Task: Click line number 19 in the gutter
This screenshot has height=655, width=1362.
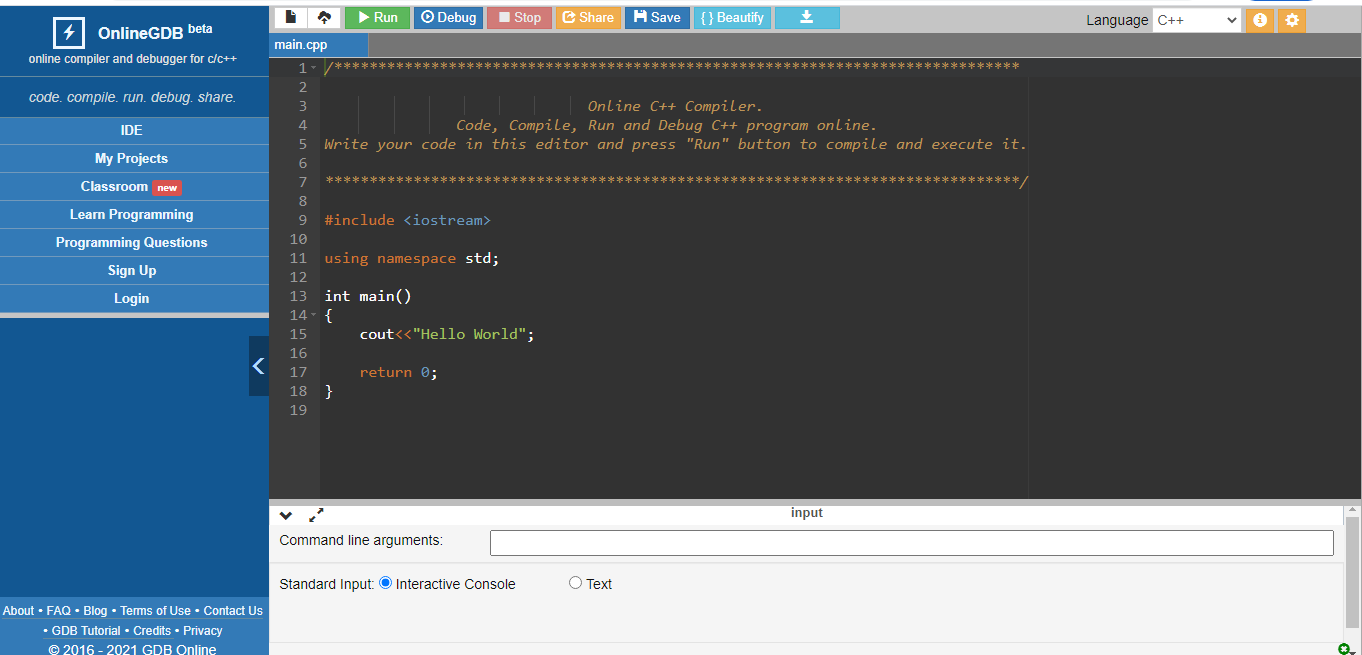Action: tap(298, 410)
